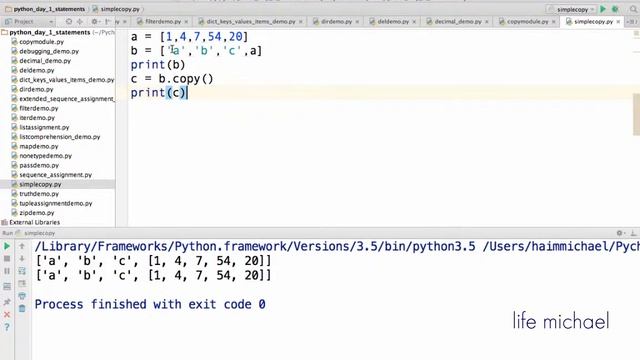Close the Run tab using red X icon
Viewport: 640px width, 360px height.
[x=7, y=315]
